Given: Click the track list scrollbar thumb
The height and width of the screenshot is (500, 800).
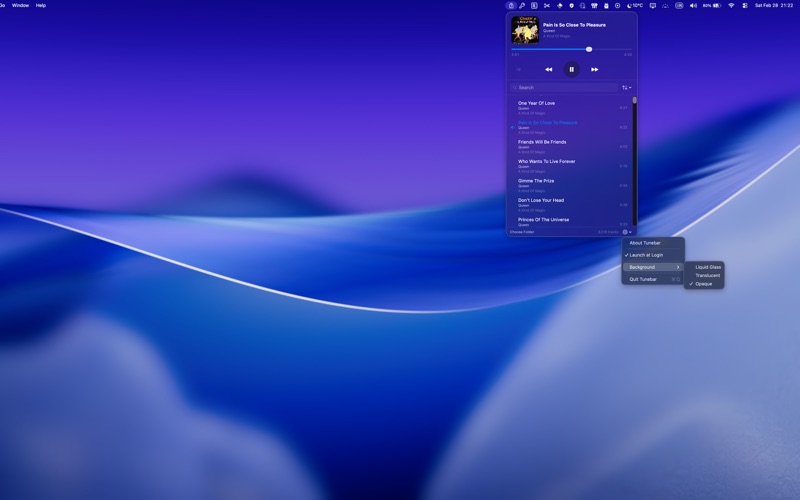Looking at the screenshot, I should [635, 100].
